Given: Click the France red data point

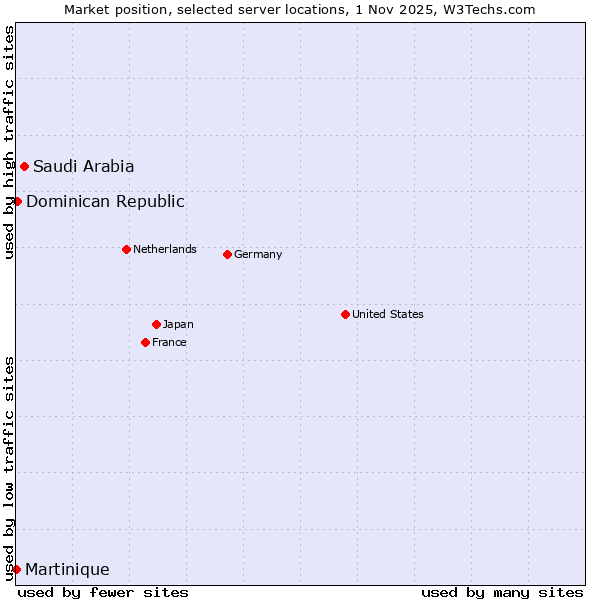Looking at the screenshot, I should point(145,342).
